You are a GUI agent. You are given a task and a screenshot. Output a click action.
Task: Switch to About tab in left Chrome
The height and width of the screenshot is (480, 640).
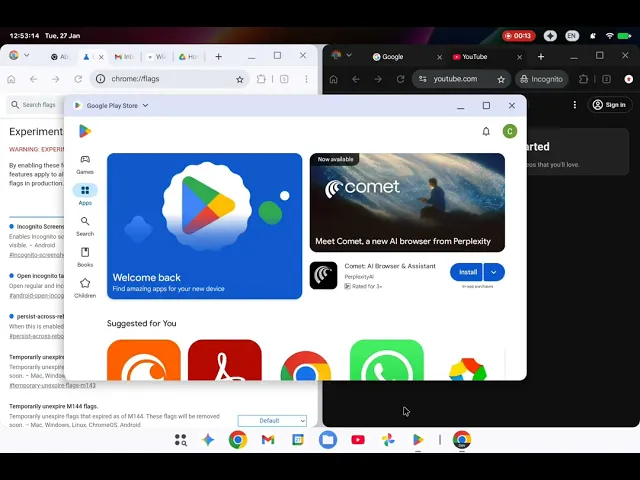coord(60,57)
